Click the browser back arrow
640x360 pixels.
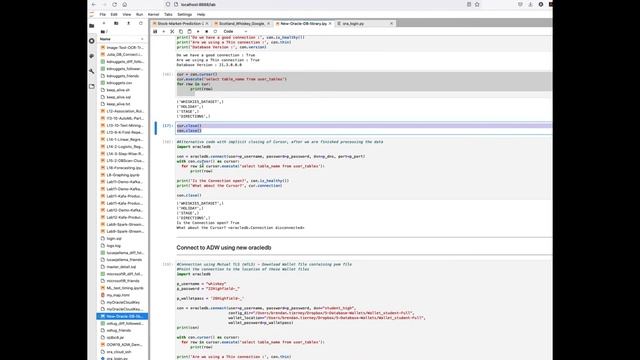[x=94, y=4]
